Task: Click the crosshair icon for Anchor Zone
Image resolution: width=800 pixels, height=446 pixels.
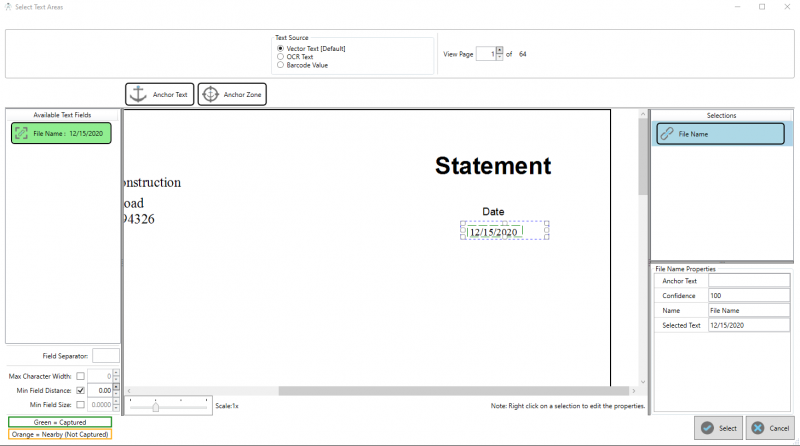Action: (x=210, y=94)
